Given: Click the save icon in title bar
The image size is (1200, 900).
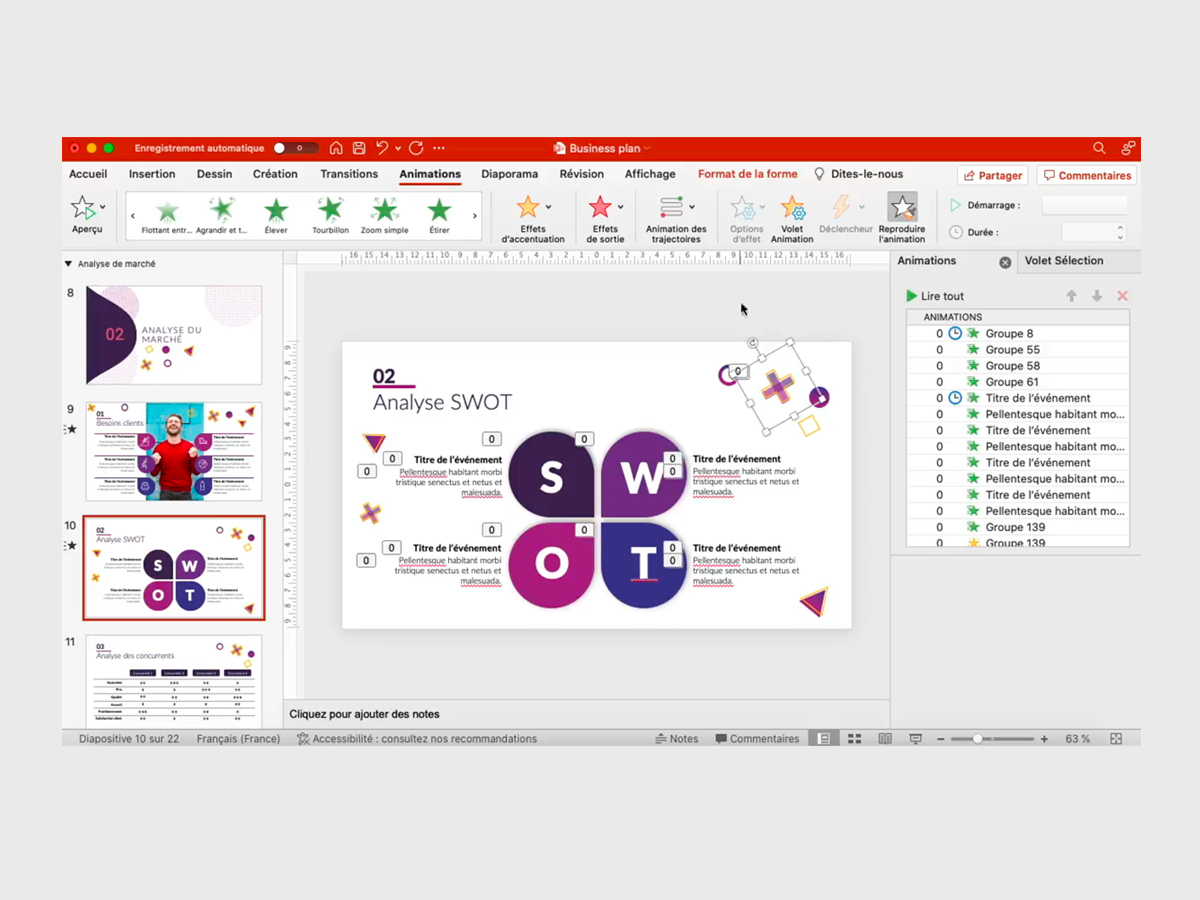Looking at the screenshot, I should click(x=359, y=148).
